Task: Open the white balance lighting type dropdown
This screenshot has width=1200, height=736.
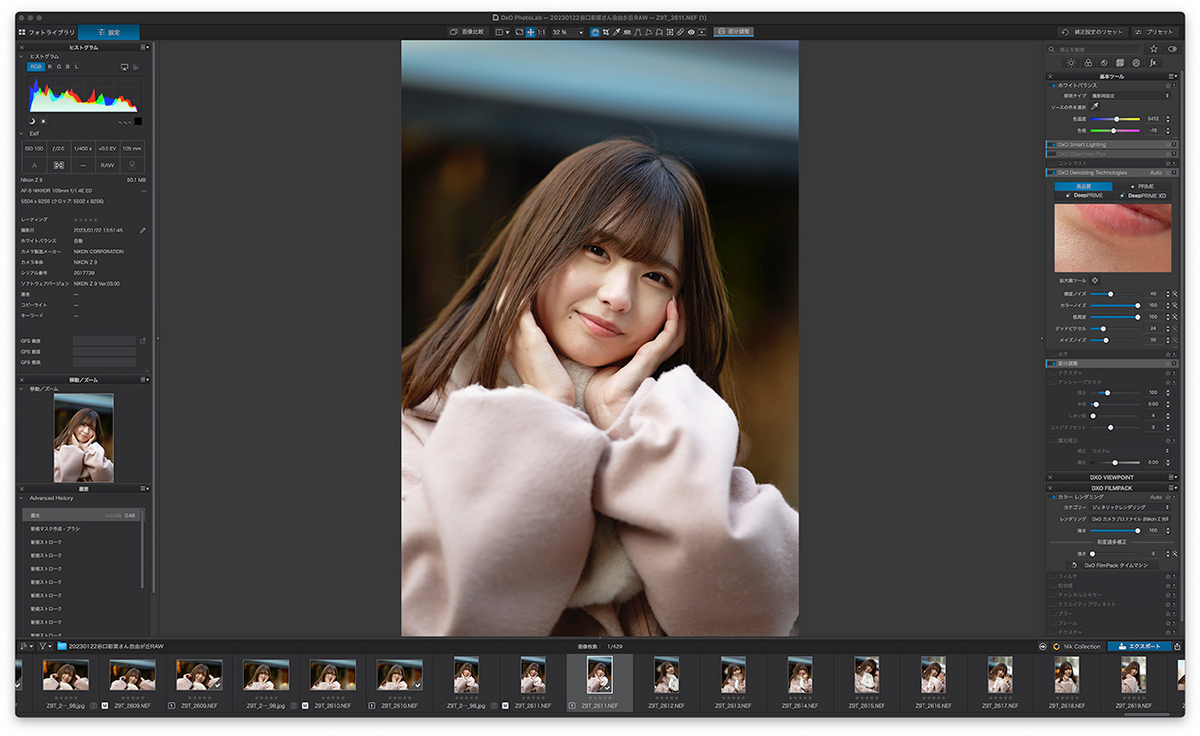Action: (1130, 96)
